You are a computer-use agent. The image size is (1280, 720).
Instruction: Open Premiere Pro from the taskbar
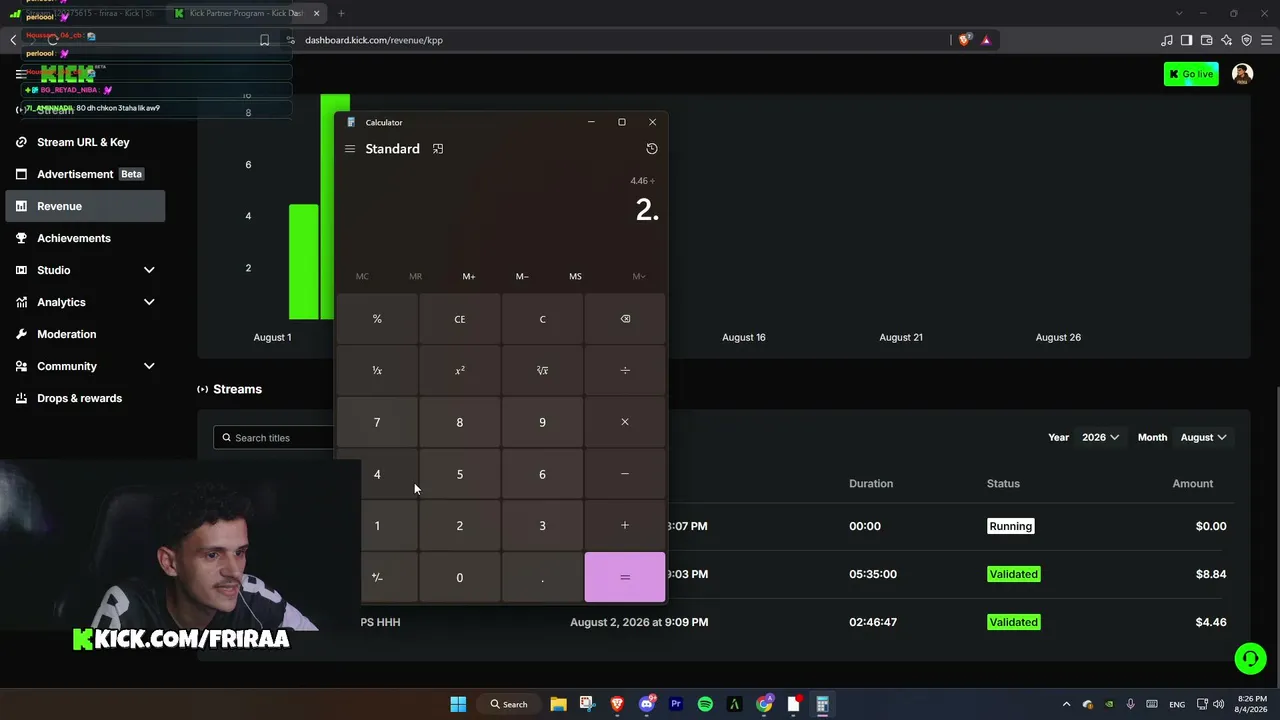(x=676, y=704)
